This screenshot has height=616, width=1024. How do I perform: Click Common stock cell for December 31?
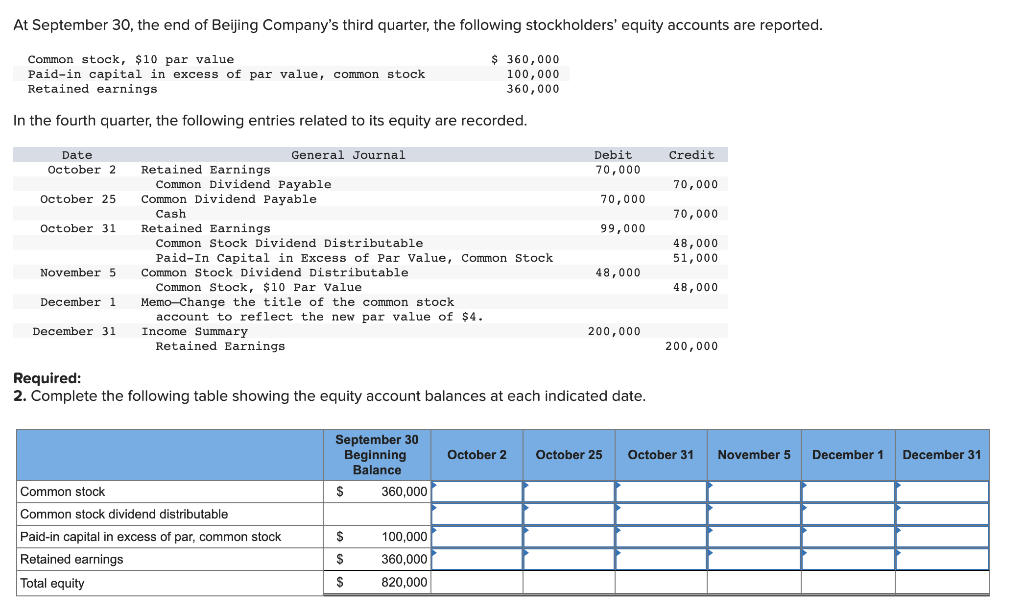tap(942, 491)
